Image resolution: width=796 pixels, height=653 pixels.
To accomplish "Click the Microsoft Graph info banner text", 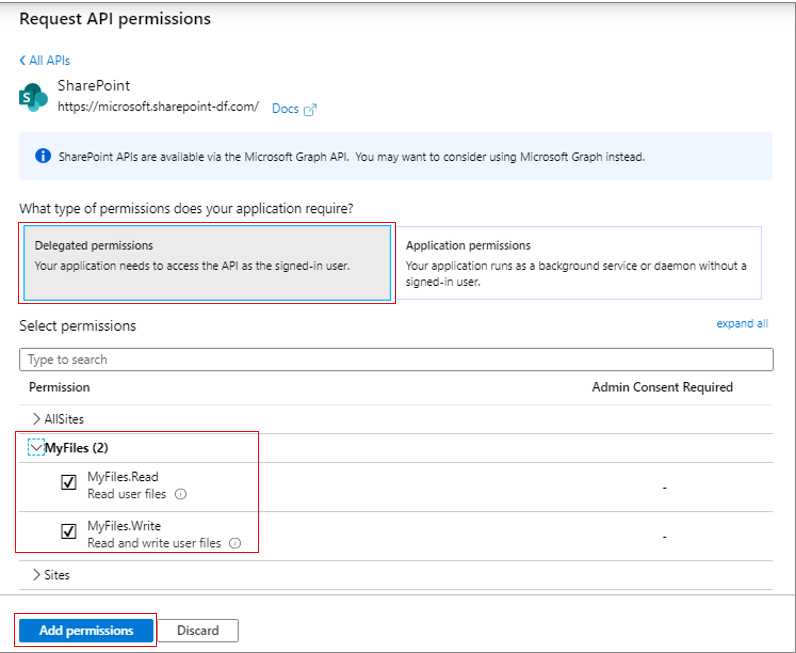I will pyautogui.click(x=352, y=157).
